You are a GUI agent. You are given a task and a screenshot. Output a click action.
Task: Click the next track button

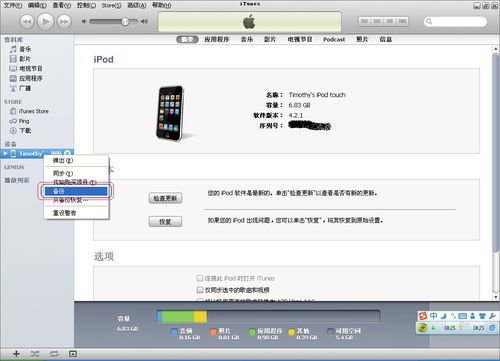click(x=64, y=22)
